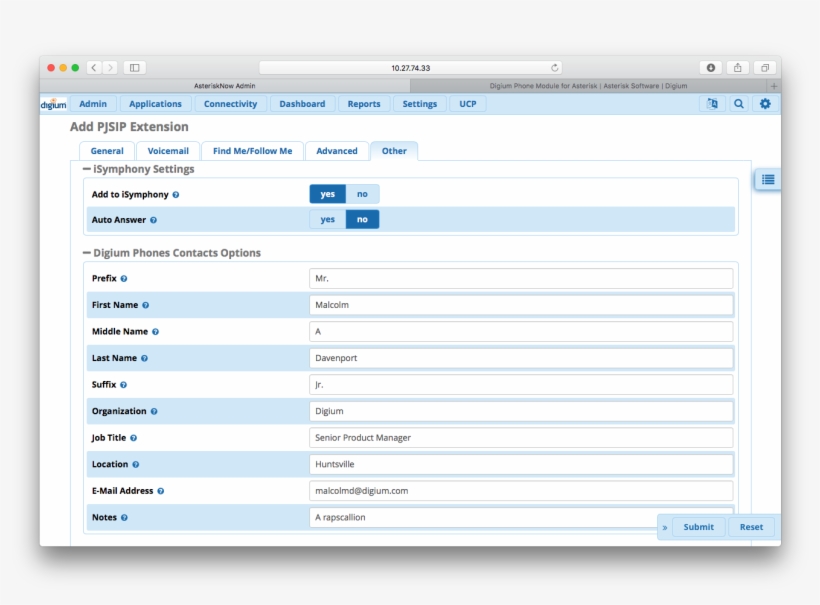
Task: Select the Other tab
Action: click(394, 151)
